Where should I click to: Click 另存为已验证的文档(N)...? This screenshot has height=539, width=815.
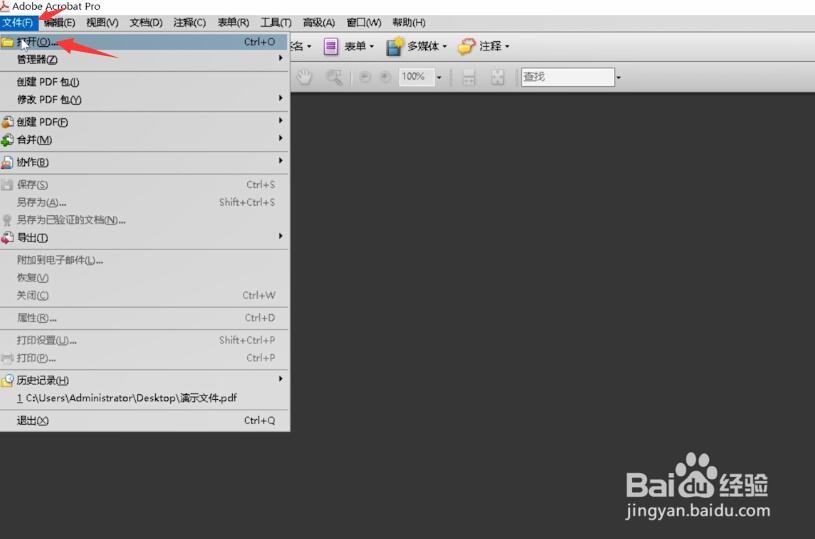(x=144, y=220)
